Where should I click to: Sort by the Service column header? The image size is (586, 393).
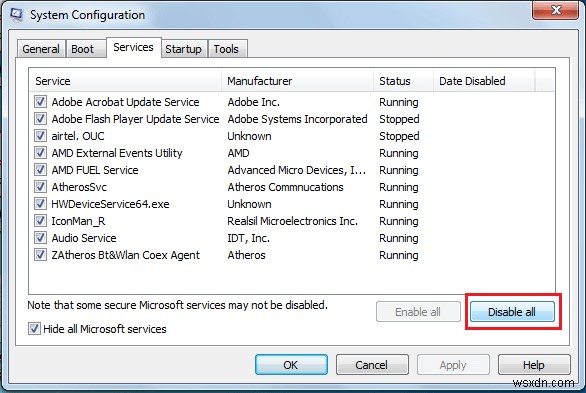tap(126, 81)
